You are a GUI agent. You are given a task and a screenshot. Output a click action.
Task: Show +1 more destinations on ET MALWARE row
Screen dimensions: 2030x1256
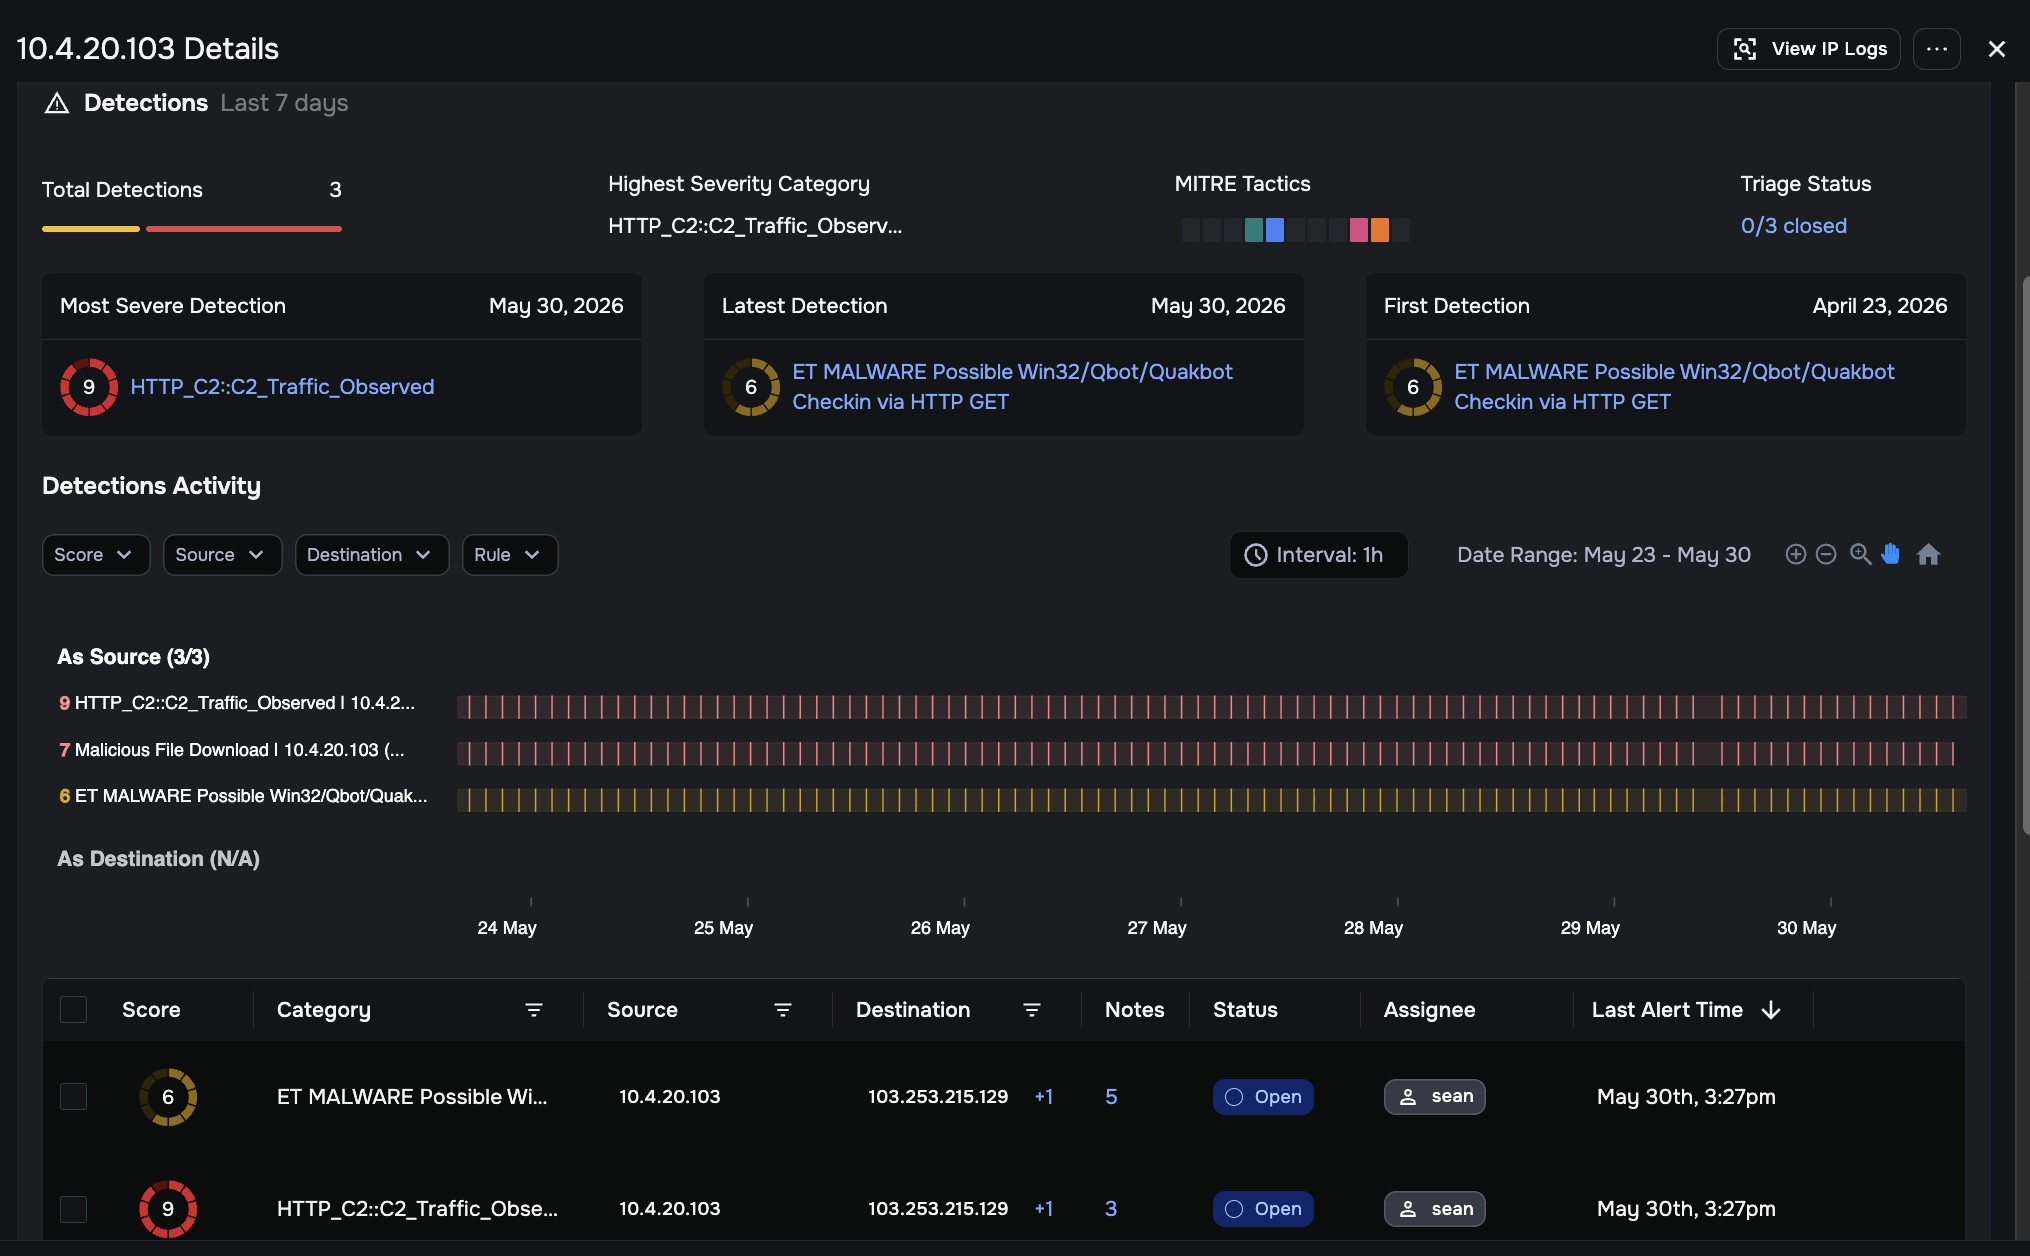click(1044, 1097)
